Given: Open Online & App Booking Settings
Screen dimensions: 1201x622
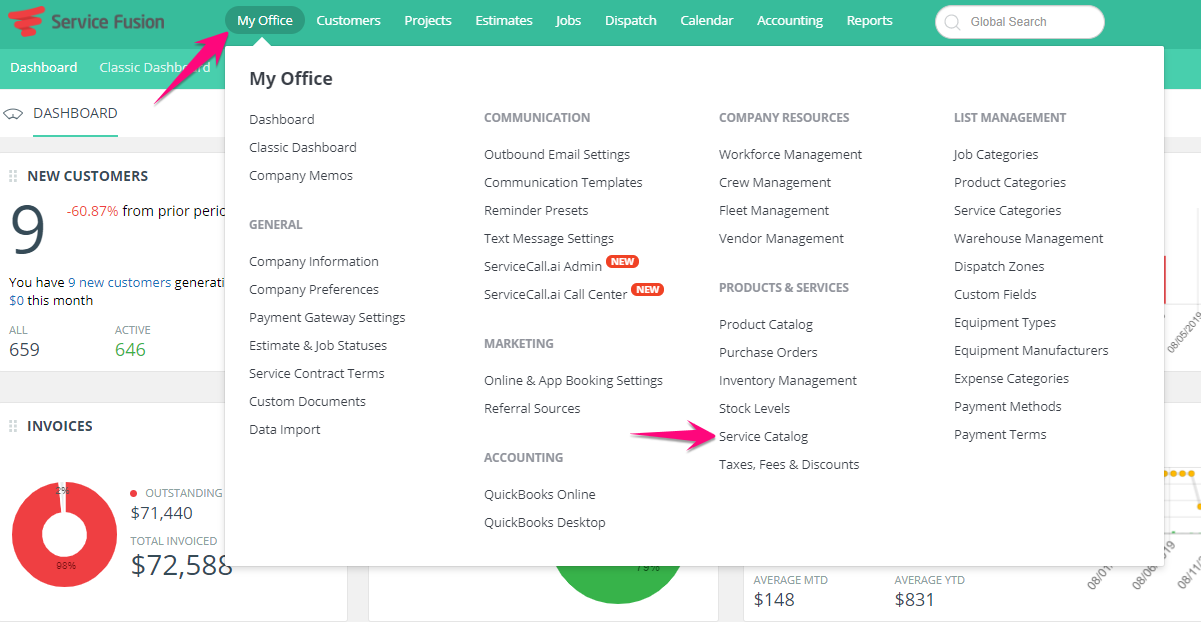Looking at the screenshot, I should coord(573,381).
